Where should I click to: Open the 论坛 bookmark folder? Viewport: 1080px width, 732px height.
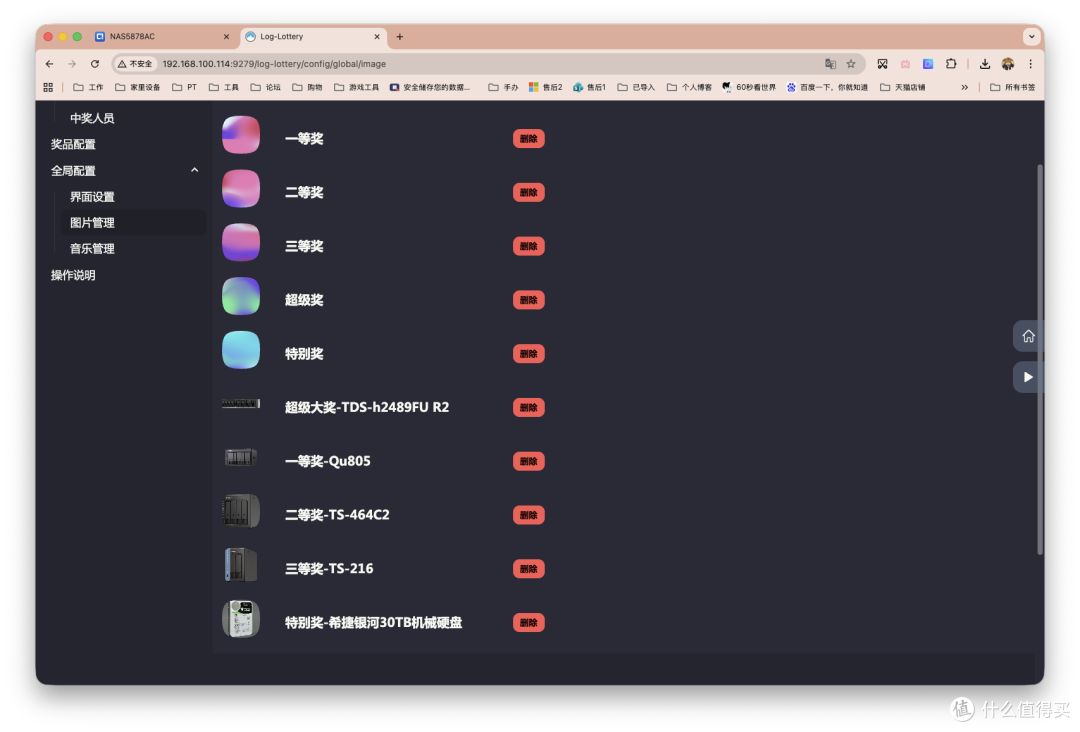266,87
